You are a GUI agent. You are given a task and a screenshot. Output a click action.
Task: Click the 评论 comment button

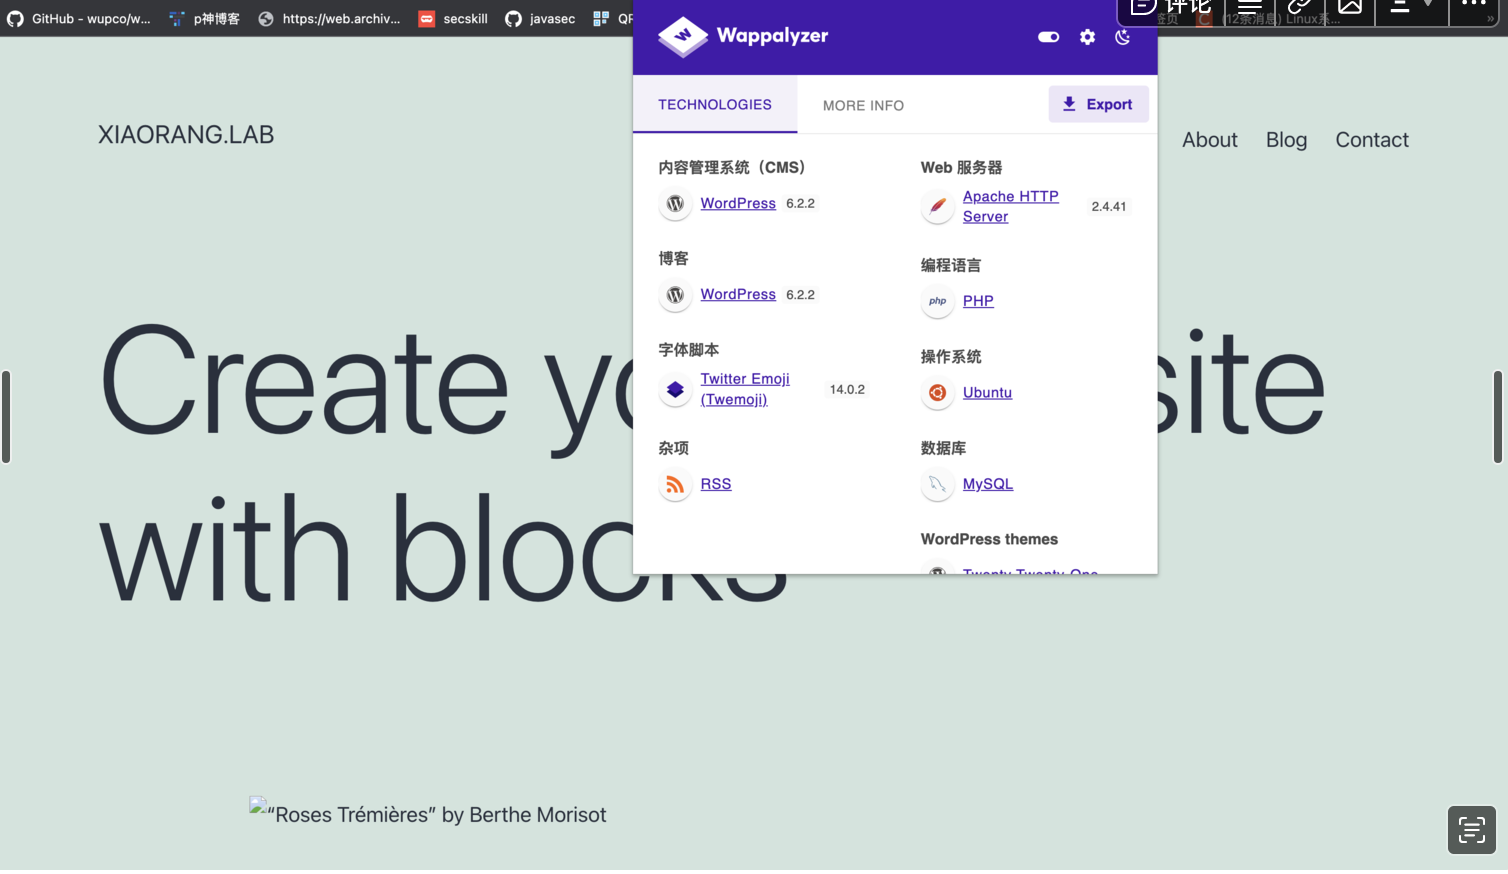(1170, 8)
